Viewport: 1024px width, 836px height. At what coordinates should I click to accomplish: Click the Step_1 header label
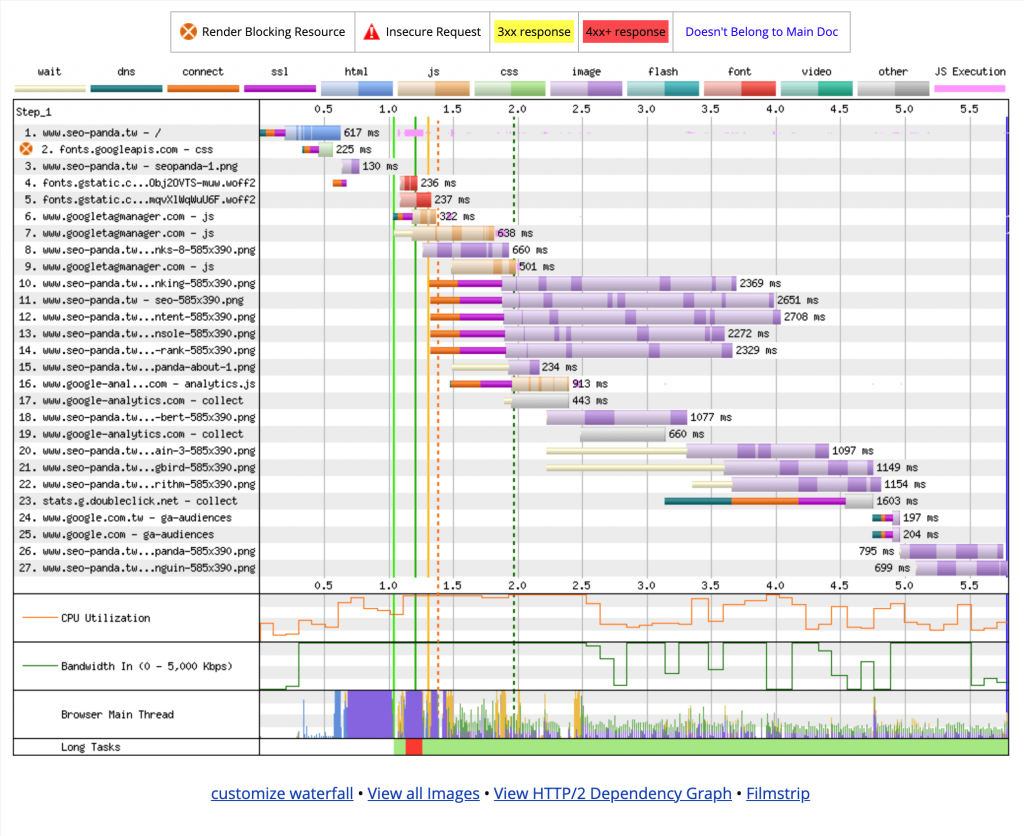[x=34, y=112]
